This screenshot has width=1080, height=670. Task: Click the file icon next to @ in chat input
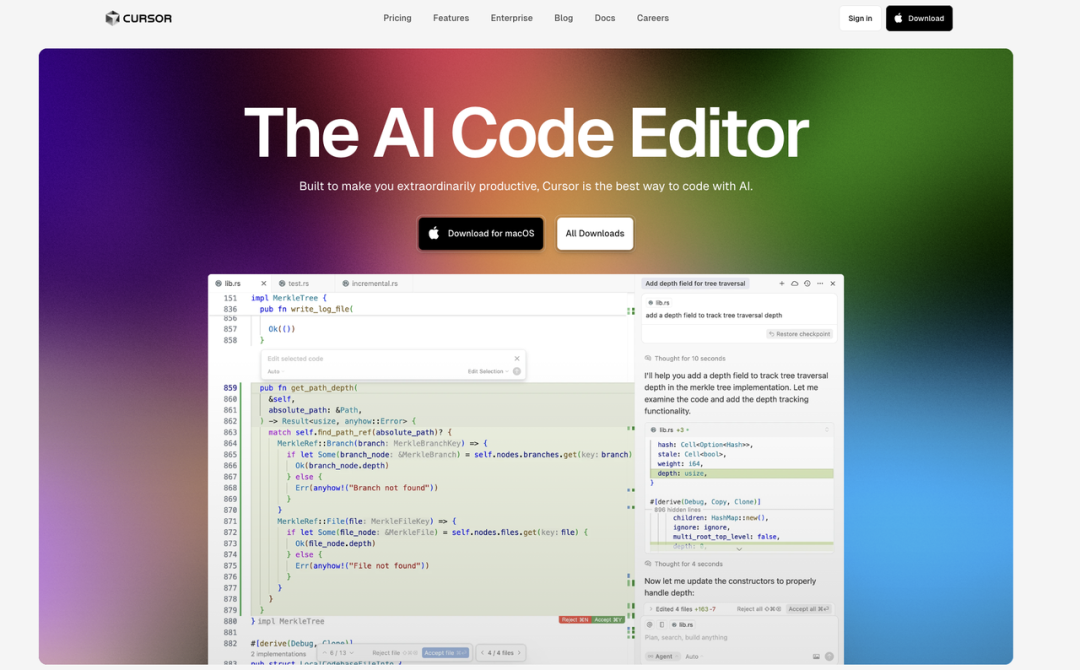[662, 625]
